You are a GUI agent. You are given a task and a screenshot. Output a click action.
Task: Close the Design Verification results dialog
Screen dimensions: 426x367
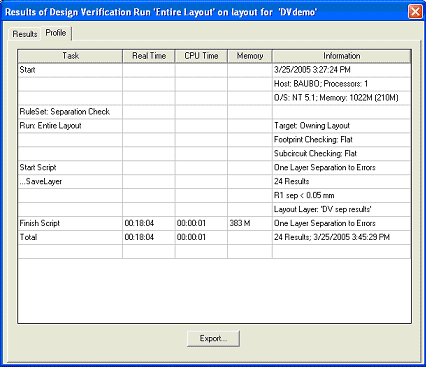pyautogui.click(x=415, y=12)
